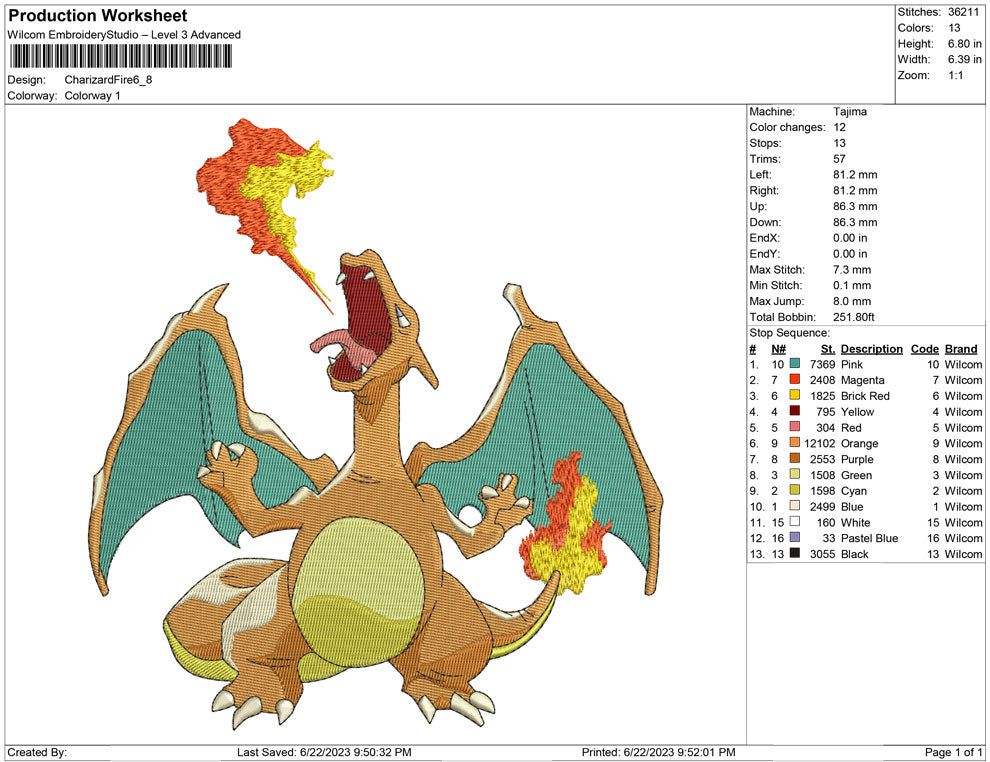Click the Brand column header
990x762 pixels.
[961, 349]
